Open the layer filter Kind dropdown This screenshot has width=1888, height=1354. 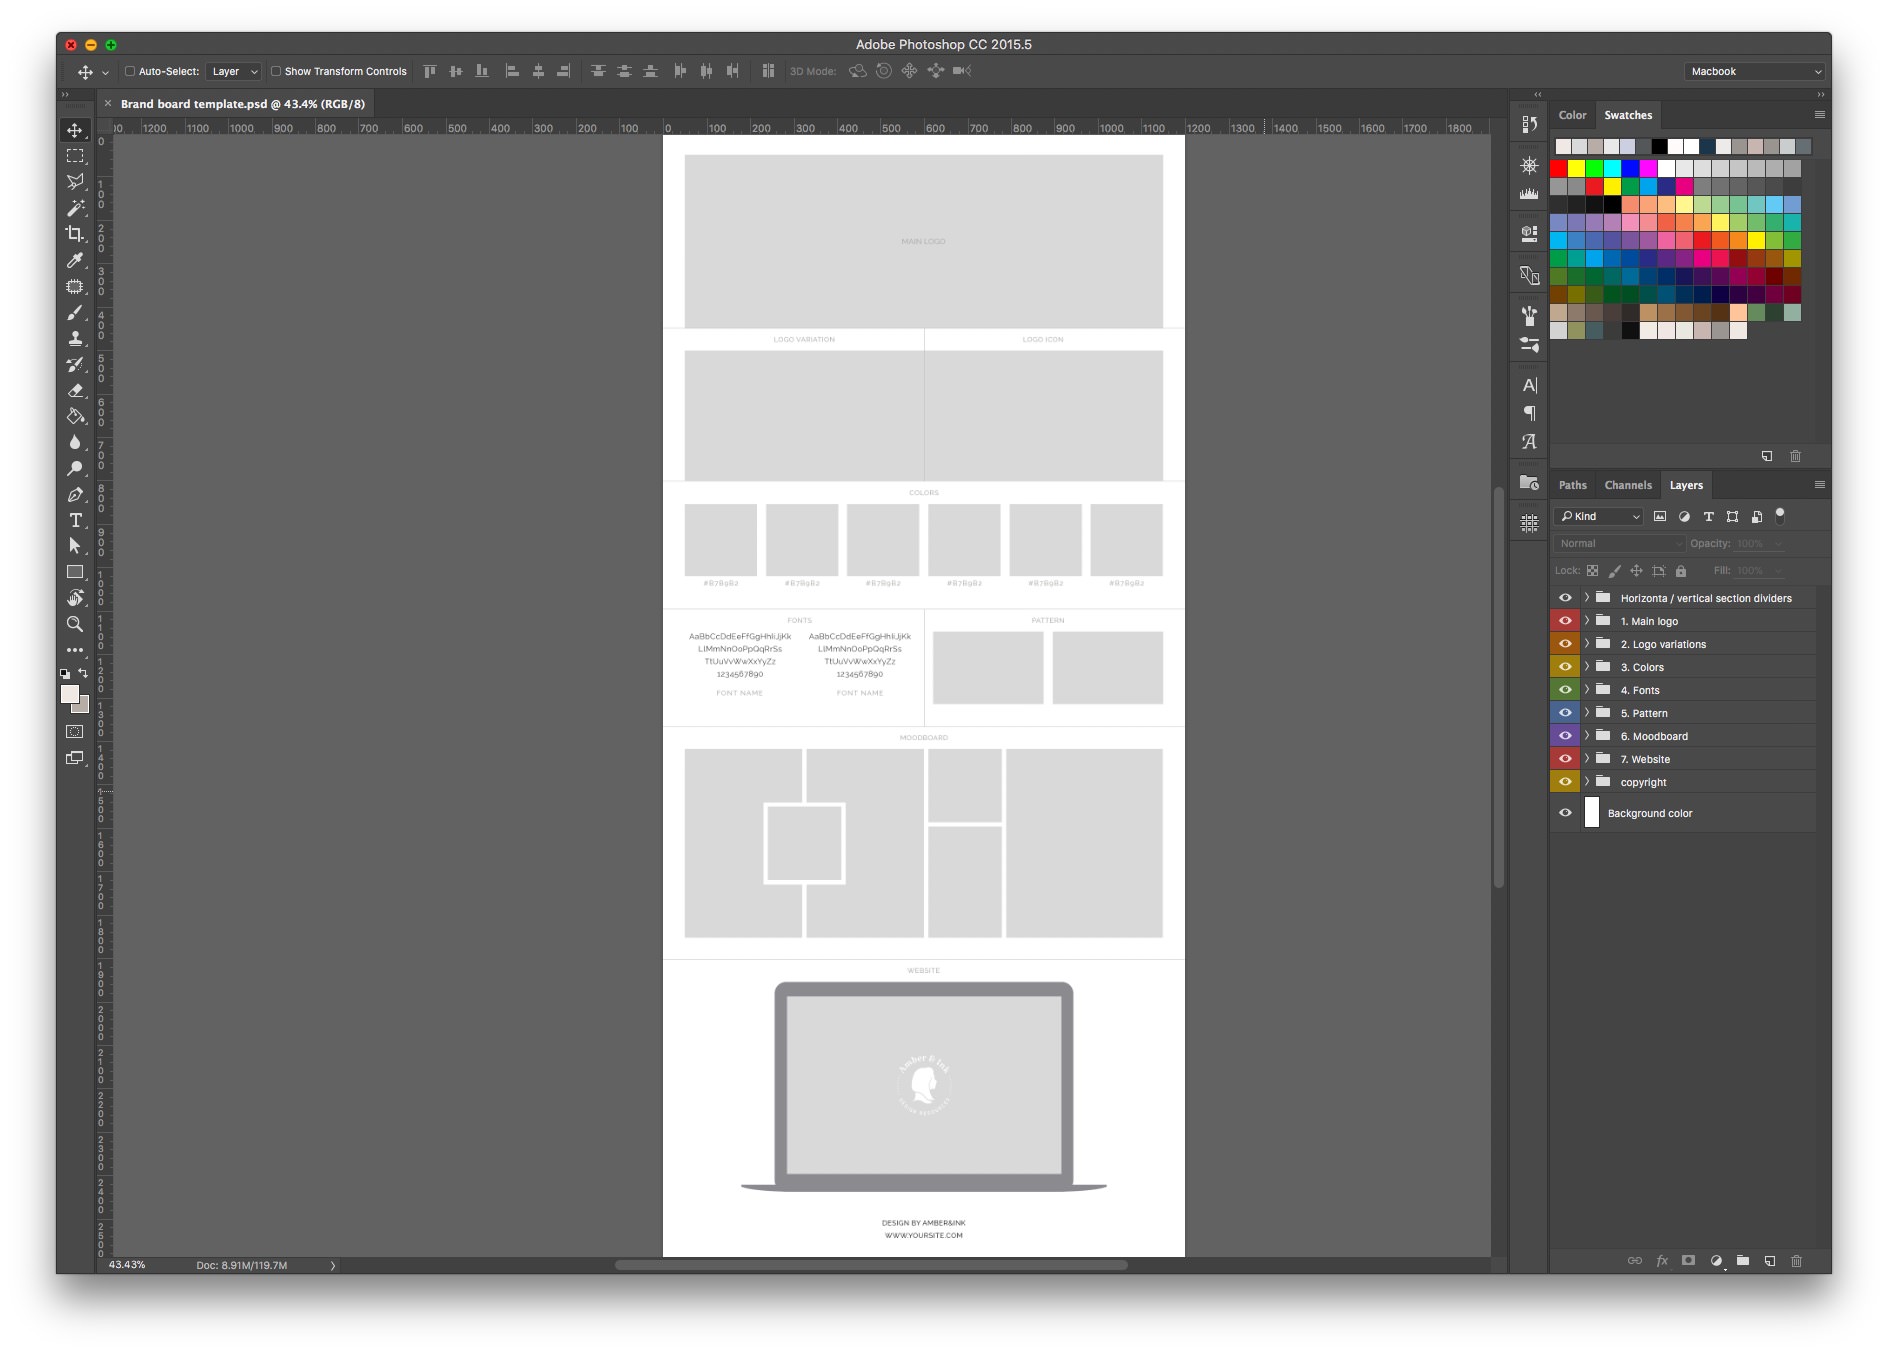[1600, 517]
